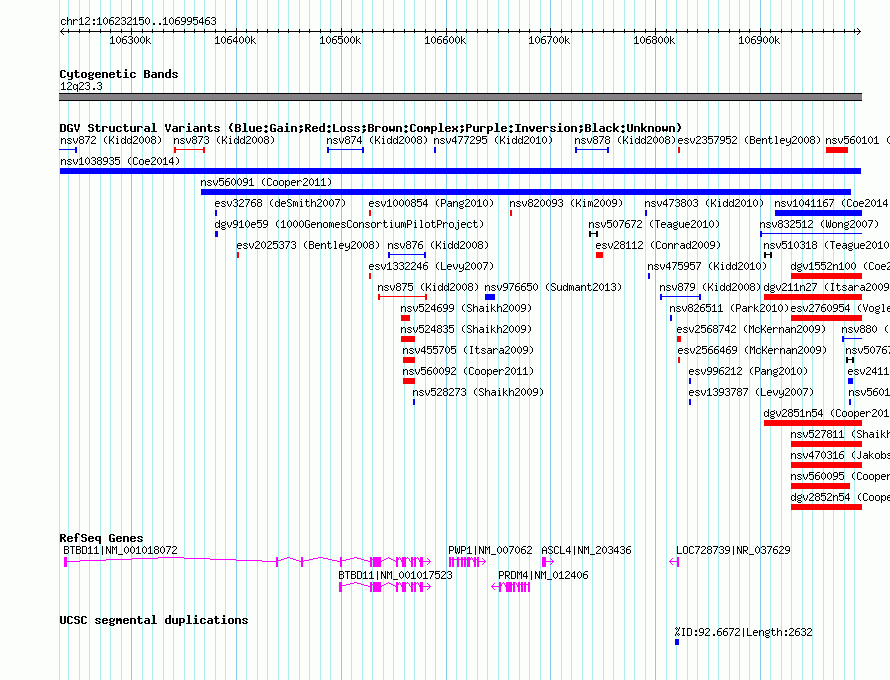Screen dimensions: 890x680
Task: Click the UCSC segmental duplications track title
Action: pos(154,620)
